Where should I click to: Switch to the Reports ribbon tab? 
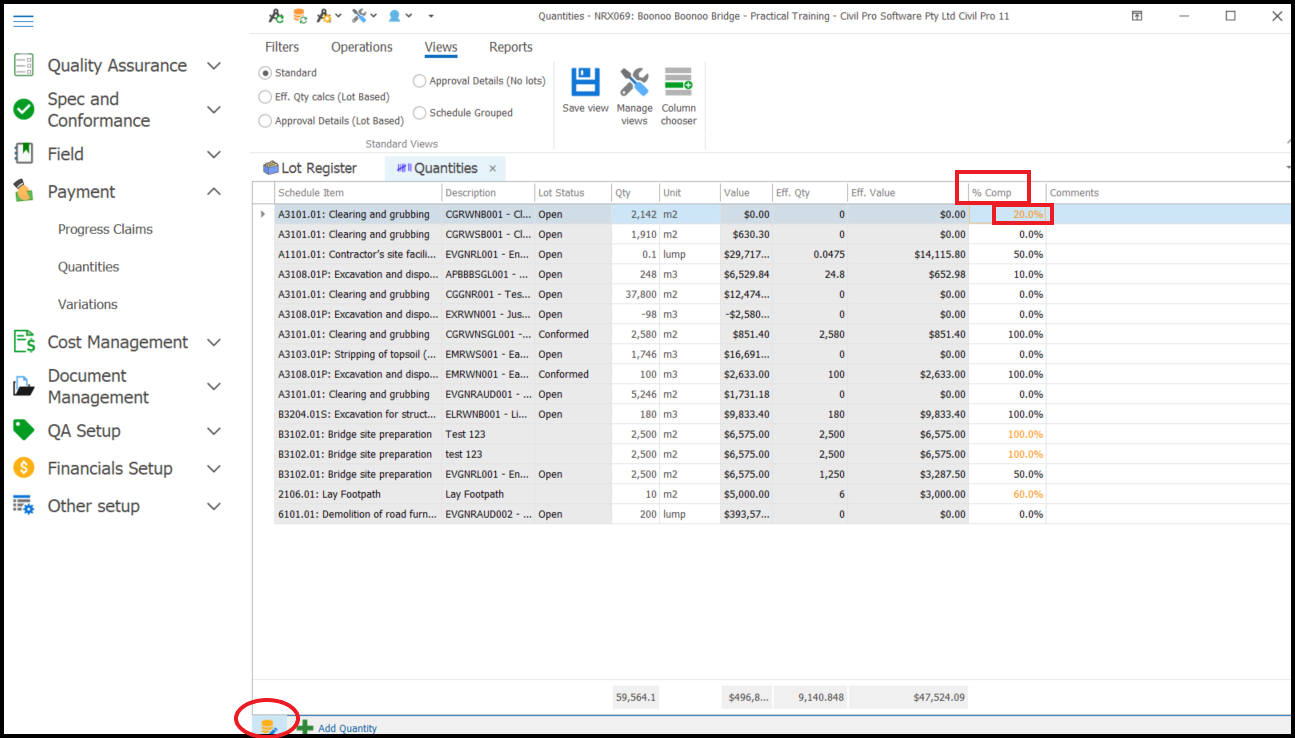[511, 47]
